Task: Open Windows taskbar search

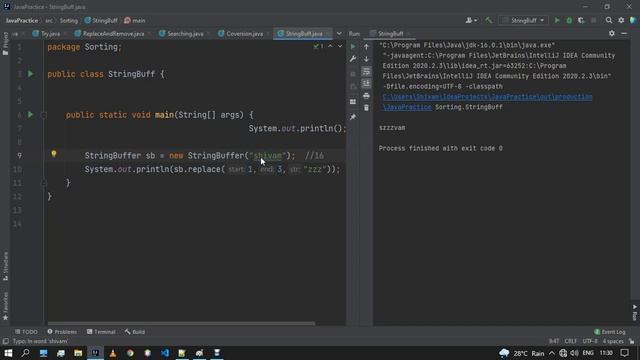Action: pyautogui.click(x=25, y=353)
